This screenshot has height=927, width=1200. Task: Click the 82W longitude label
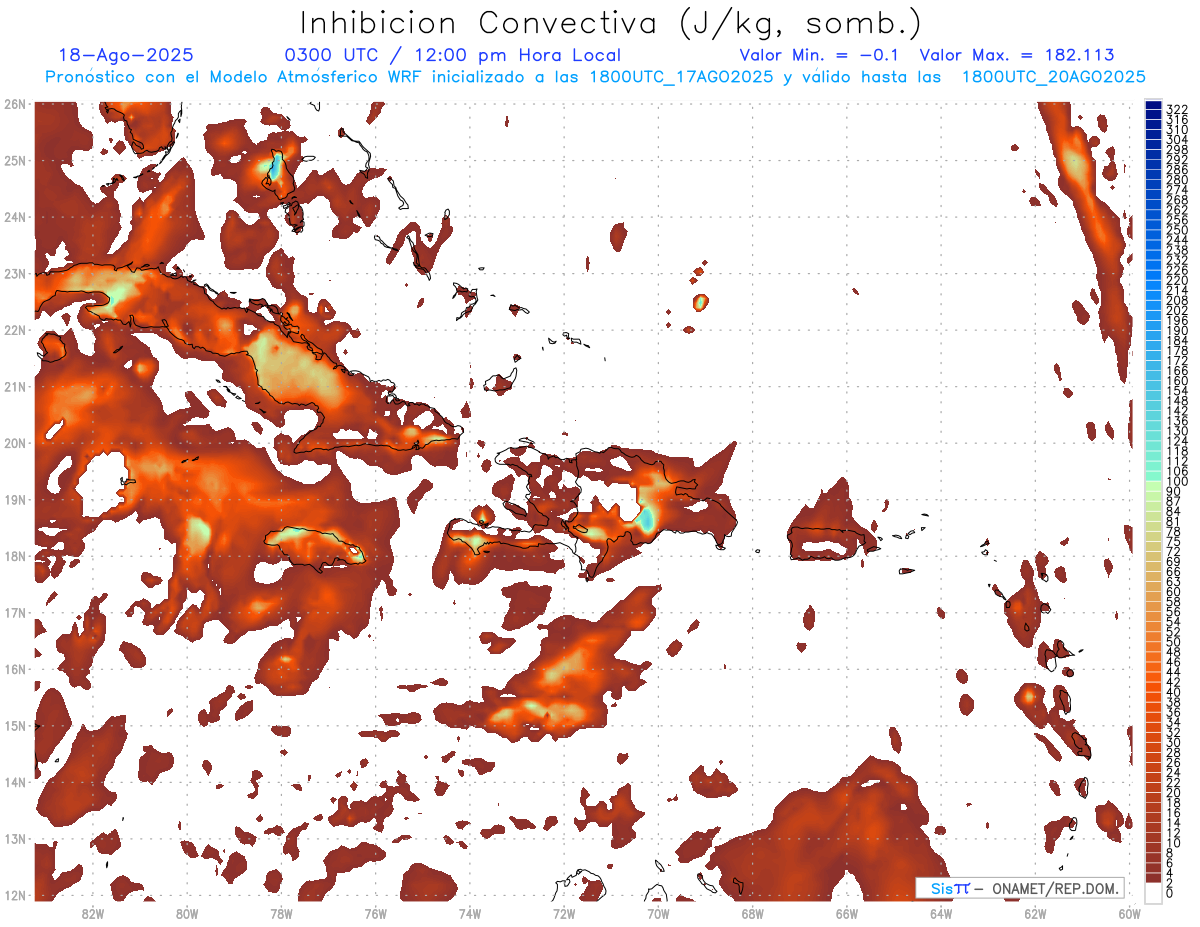coord(93,913)
